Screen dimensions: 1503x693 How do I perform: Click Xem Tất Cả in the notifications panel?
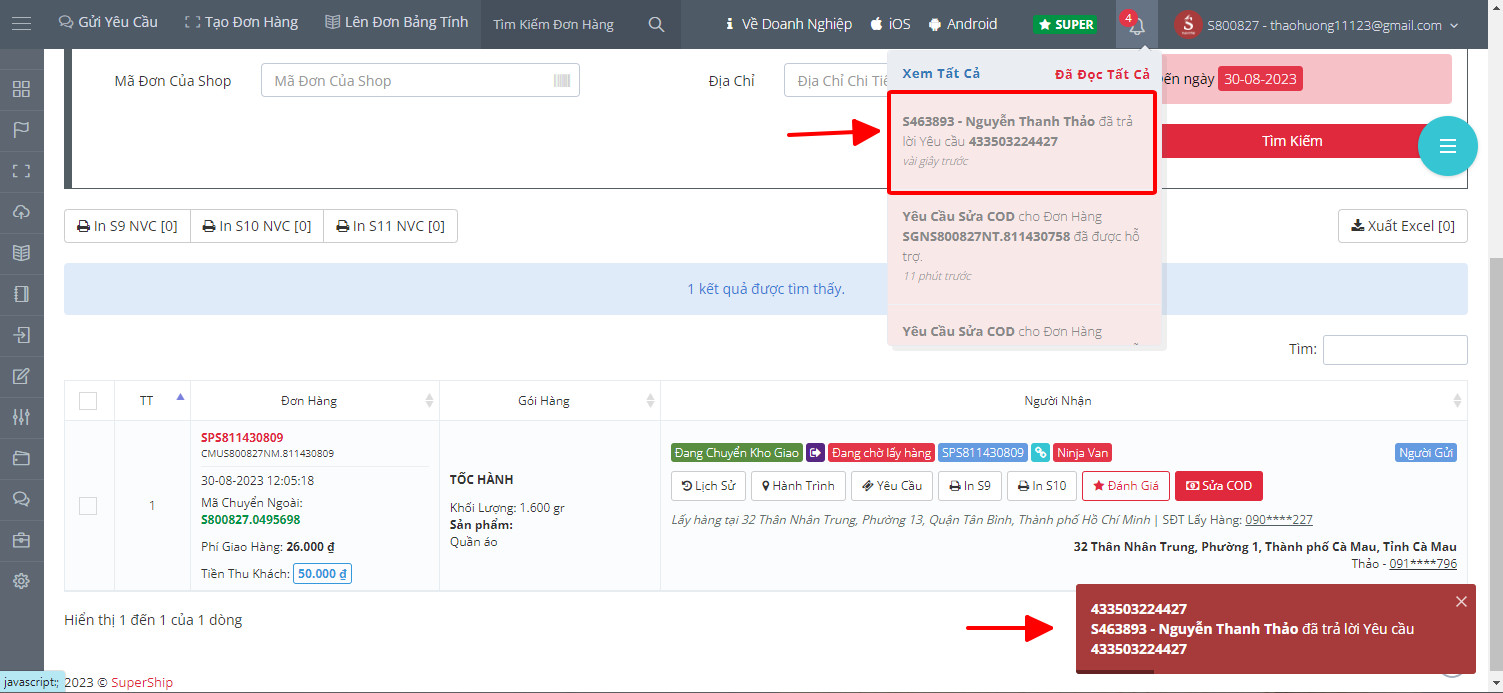coord(941,73)
